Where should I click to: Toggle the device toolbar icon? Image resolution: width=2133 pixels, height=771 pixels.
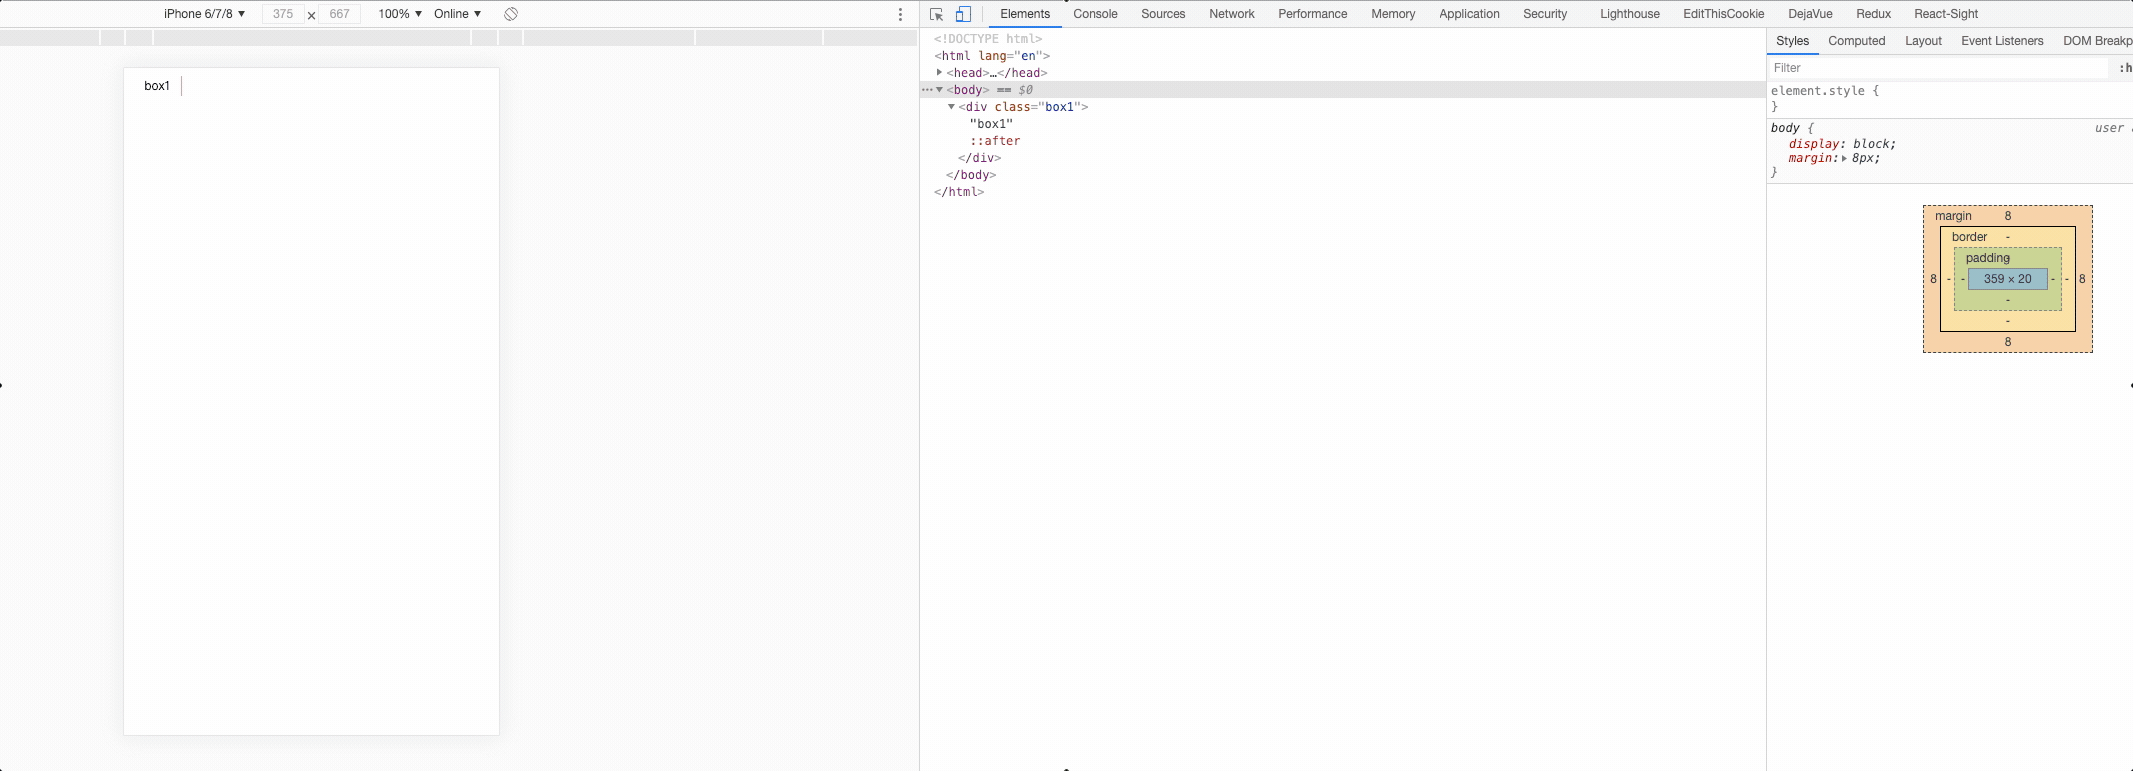click(x=963, y=14)
